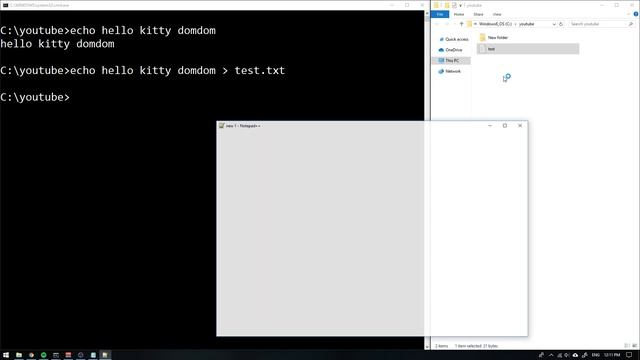This screenshot has height=360, width=640.
Task: Show hidden system tray icons
Action: (551, 355)
